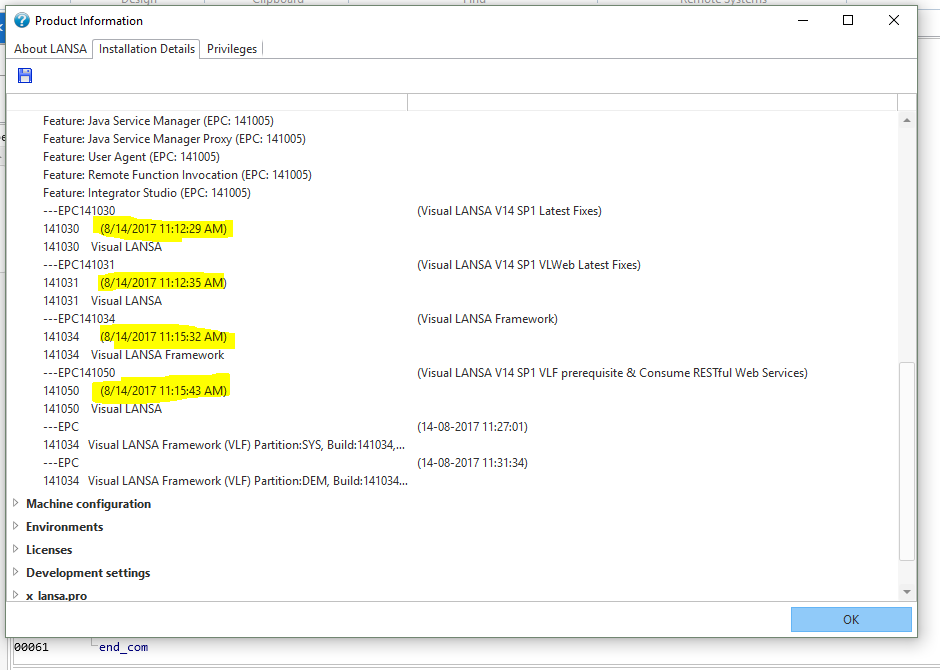Click the 8/14/2017 11:12:35 AM timestamp
Image resolution: width=940 pixels, height=670 pixels.
click(x=163, y=283)
